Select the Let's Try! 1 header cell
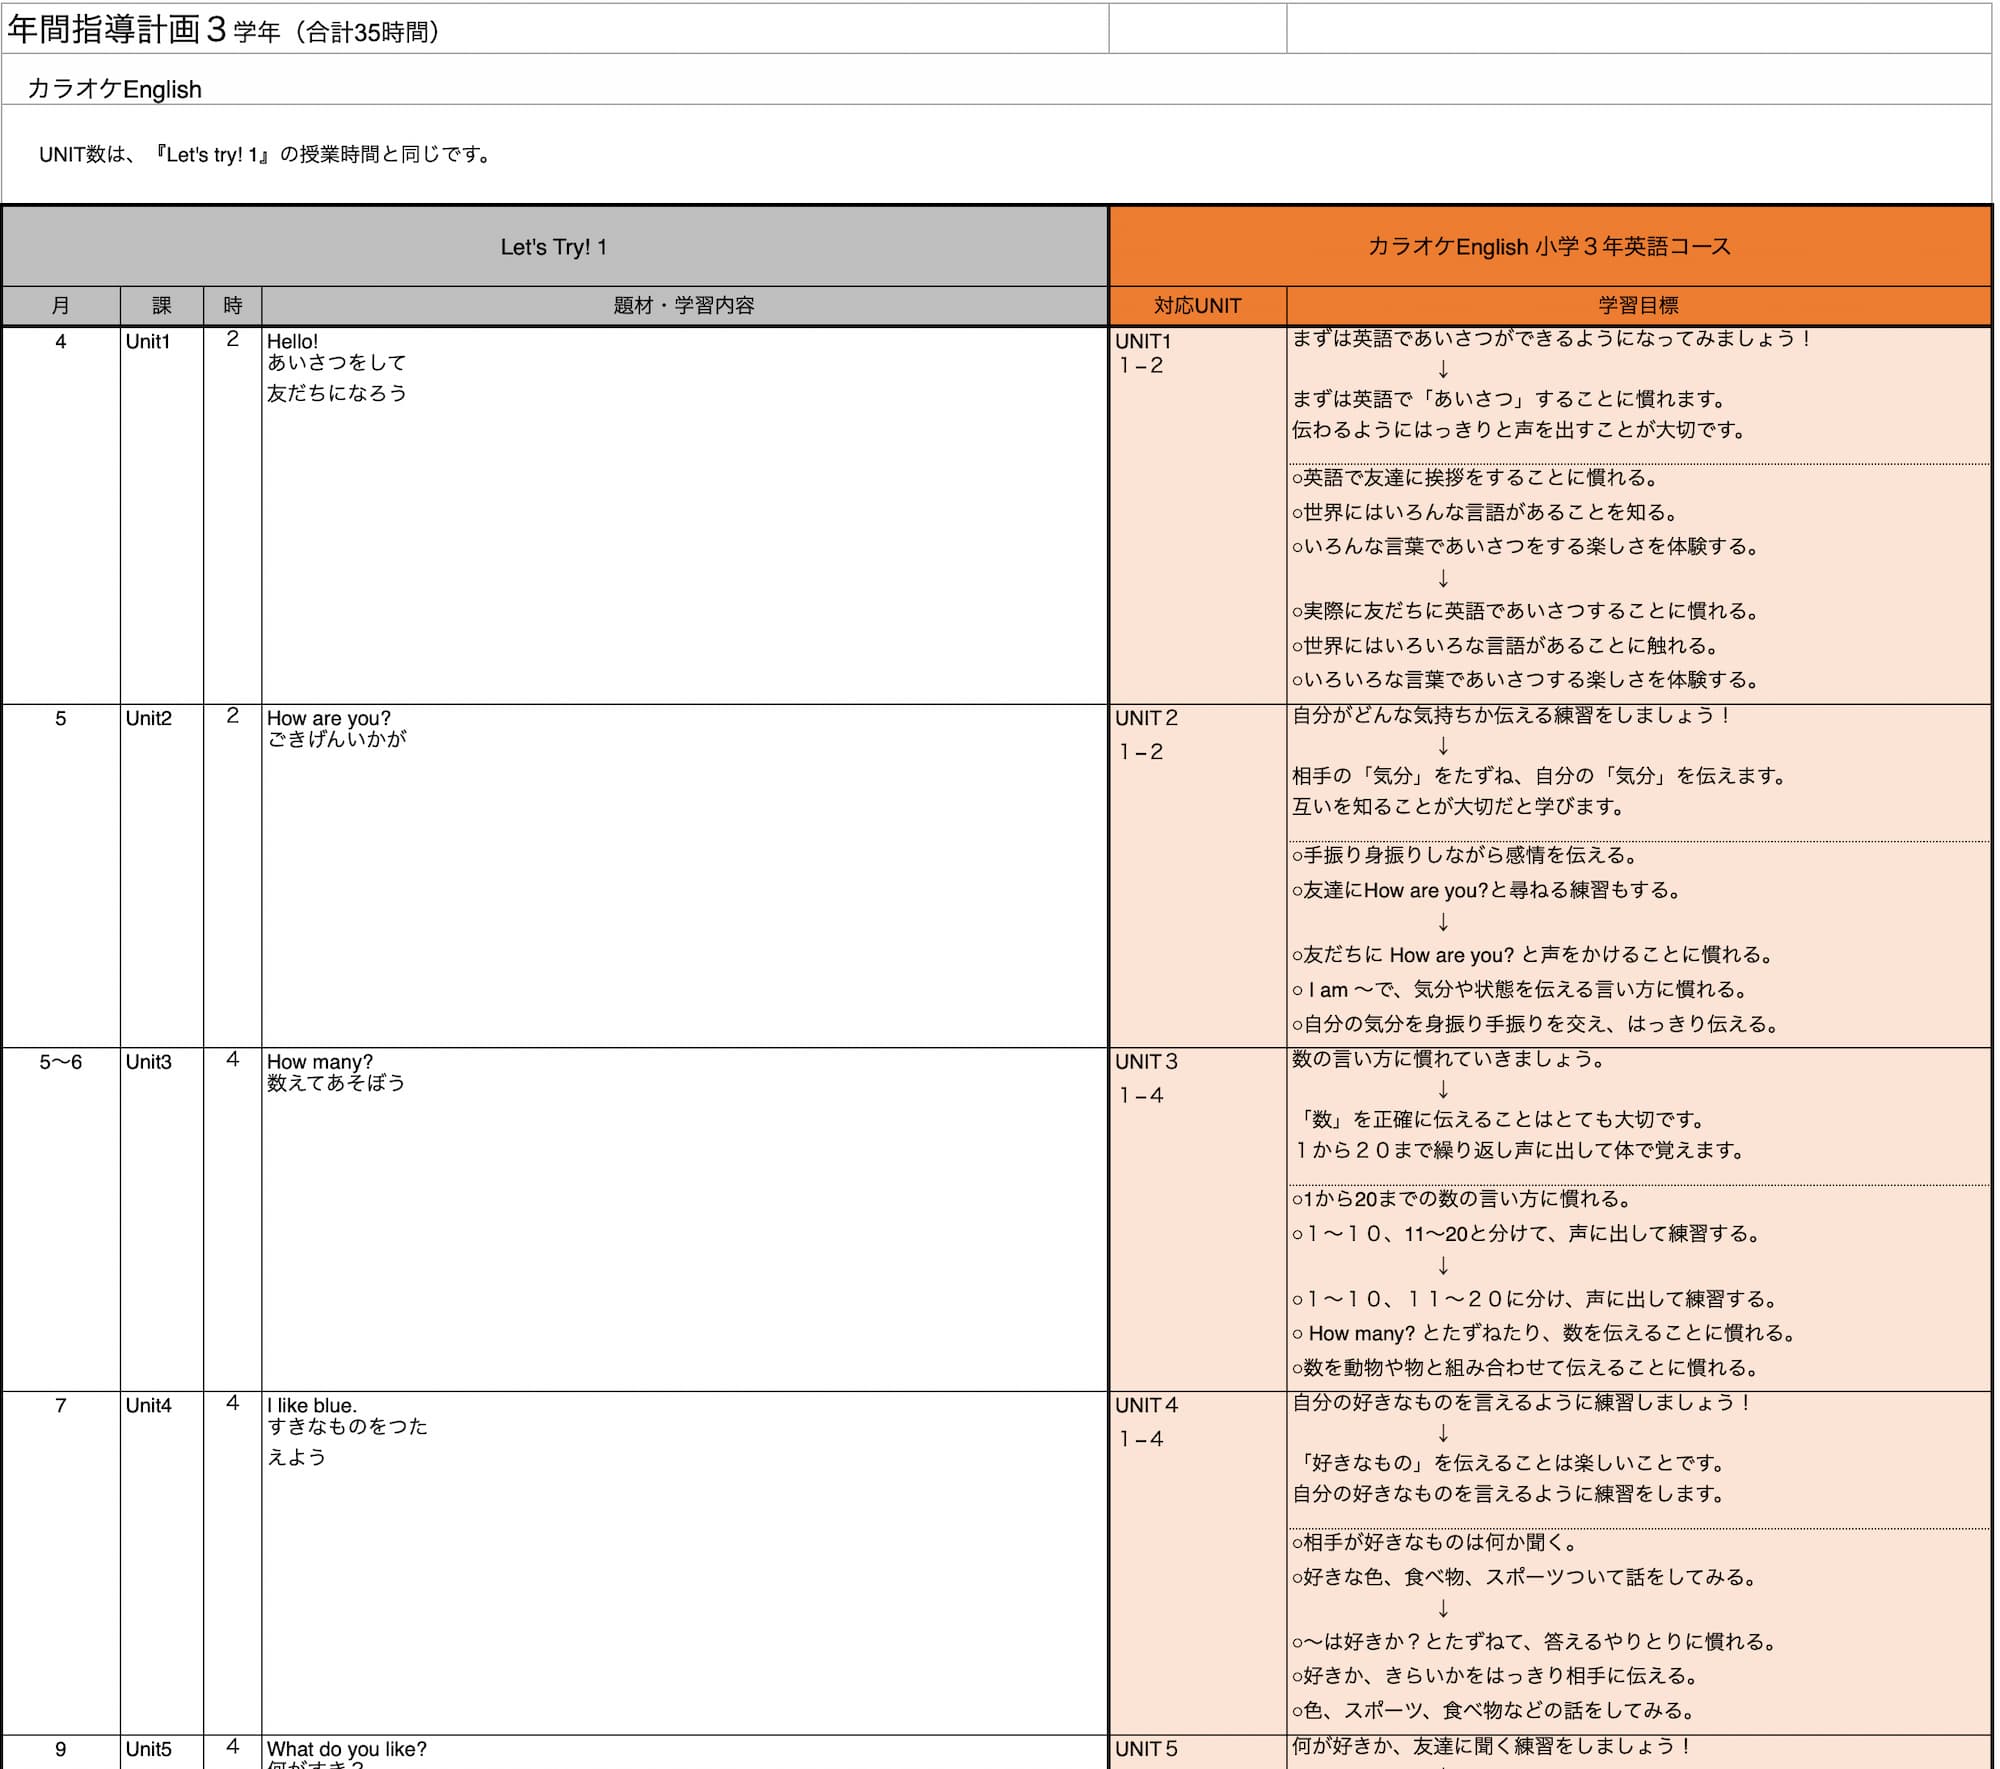Screen dimensions: 2000x1769 (555, 247)
